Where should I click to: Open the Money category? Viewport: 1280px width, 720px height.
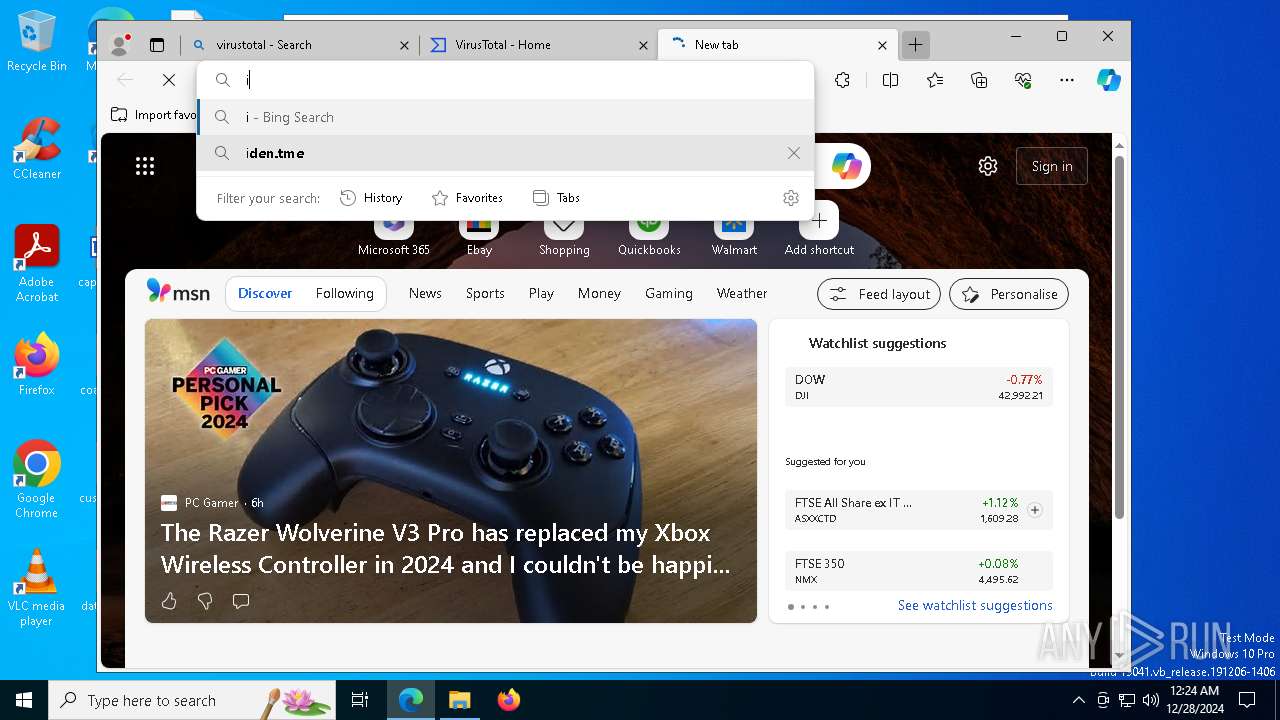tap(599, 293)
